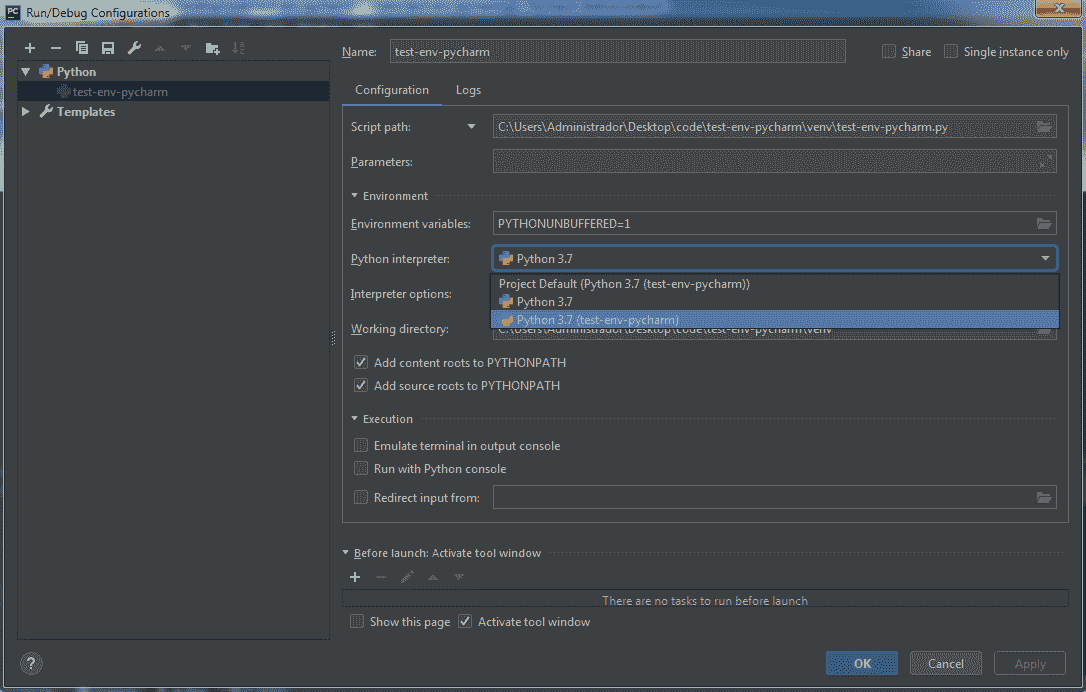
Task: Collapse the Before launch section
Action: [346, 553]
